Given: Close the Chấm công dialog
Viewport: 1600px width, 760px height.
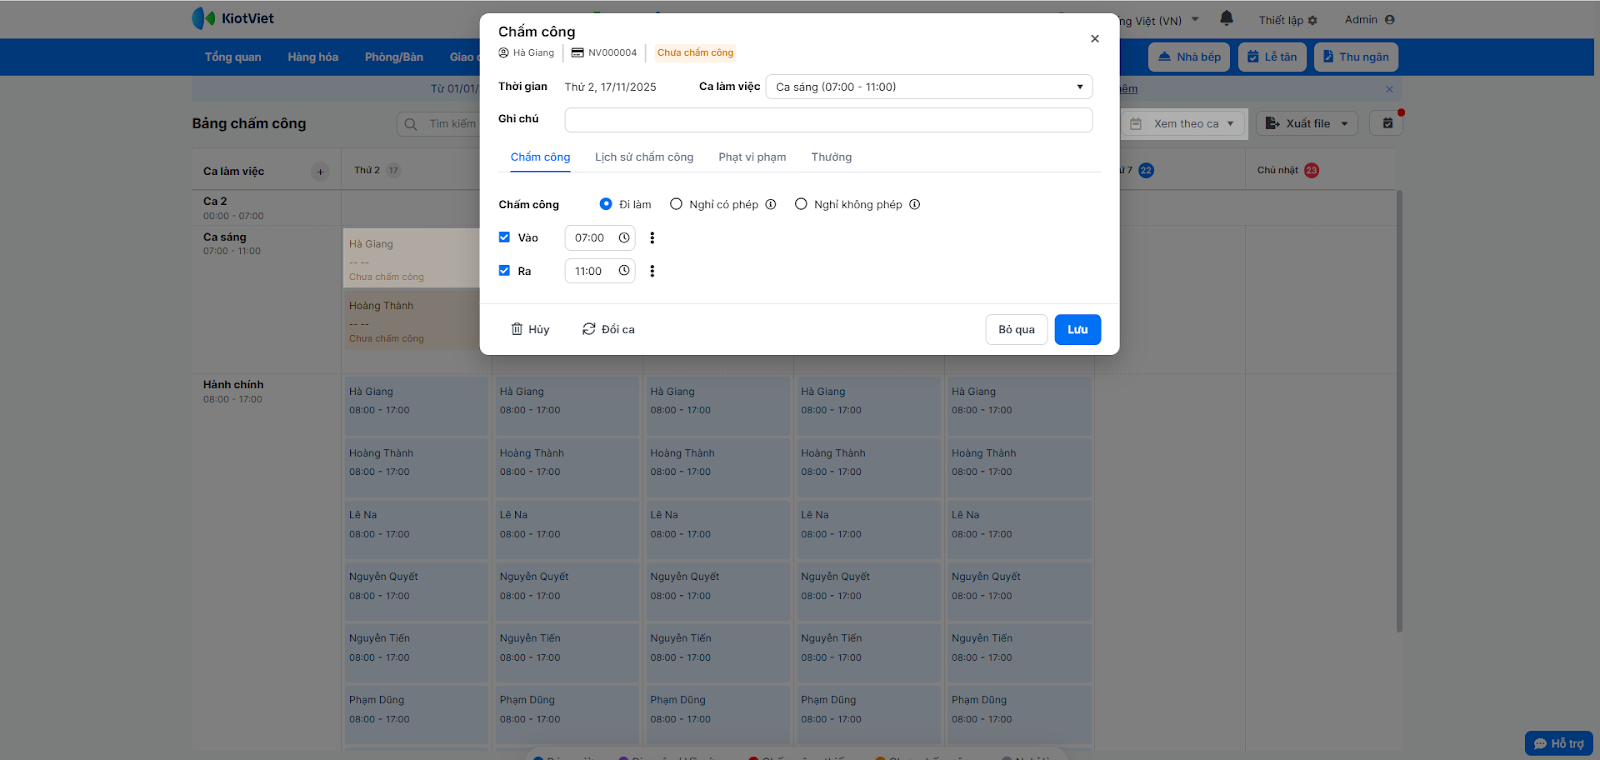Looking at the screenshot, I should (1095, 39).
